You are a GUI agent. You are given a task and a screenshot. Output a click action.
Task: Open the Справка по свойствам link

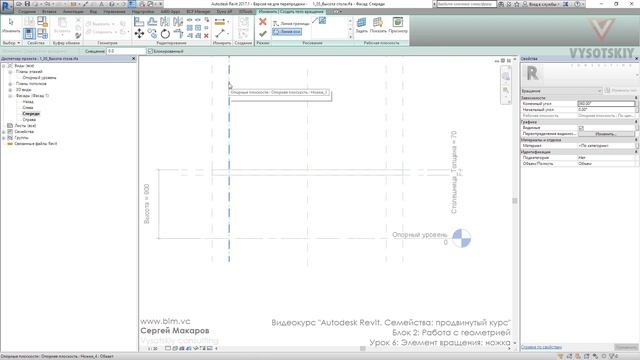541,347
